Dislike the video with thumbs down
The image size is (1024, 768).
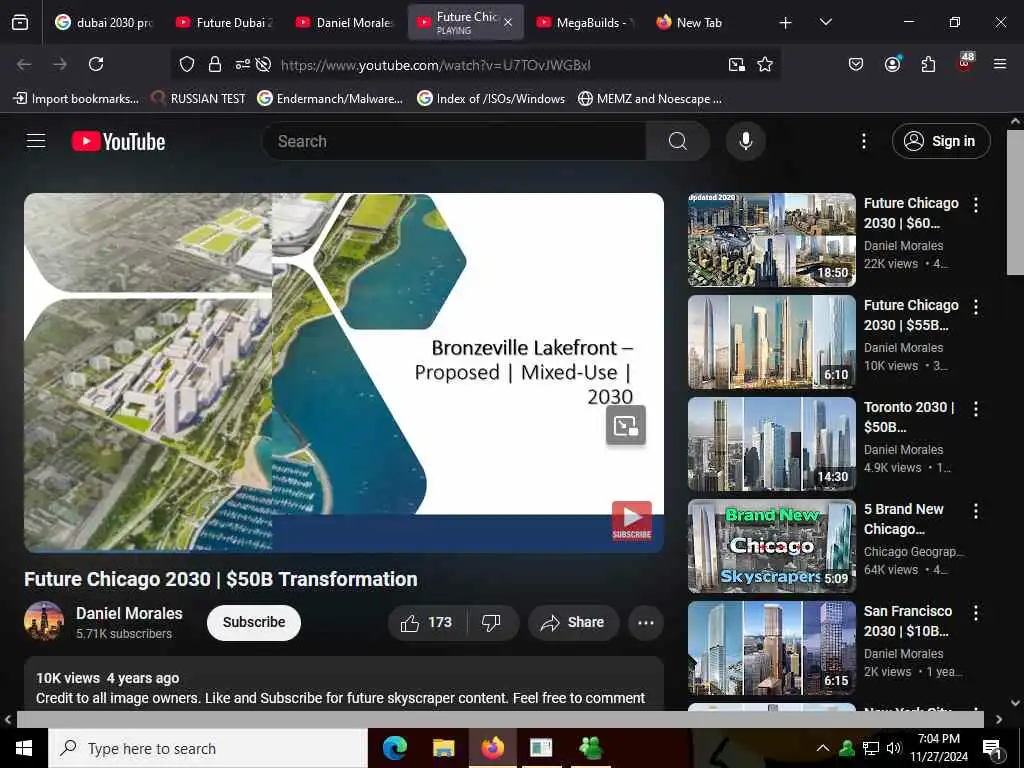click(x=492, y=622)
